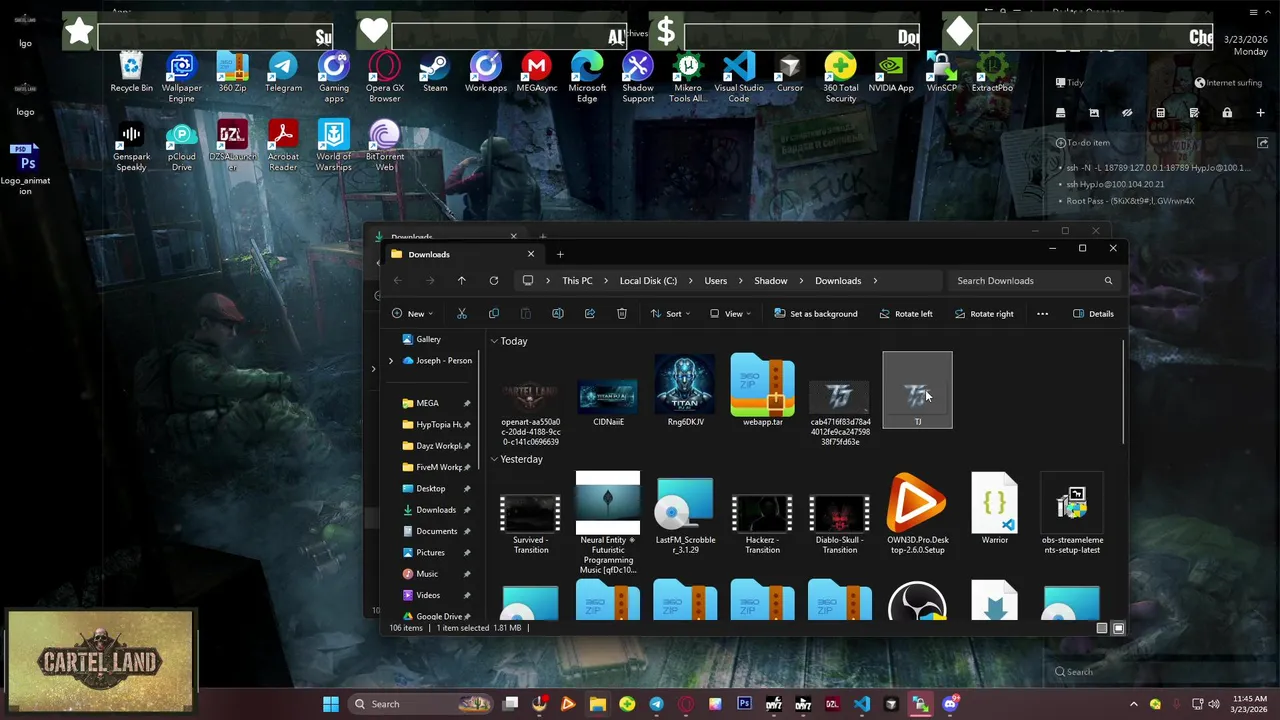Screen dimensions: 1280x720
Task: Select the MEGAsync desktop shortcut
Action: [x=536, y=73]
